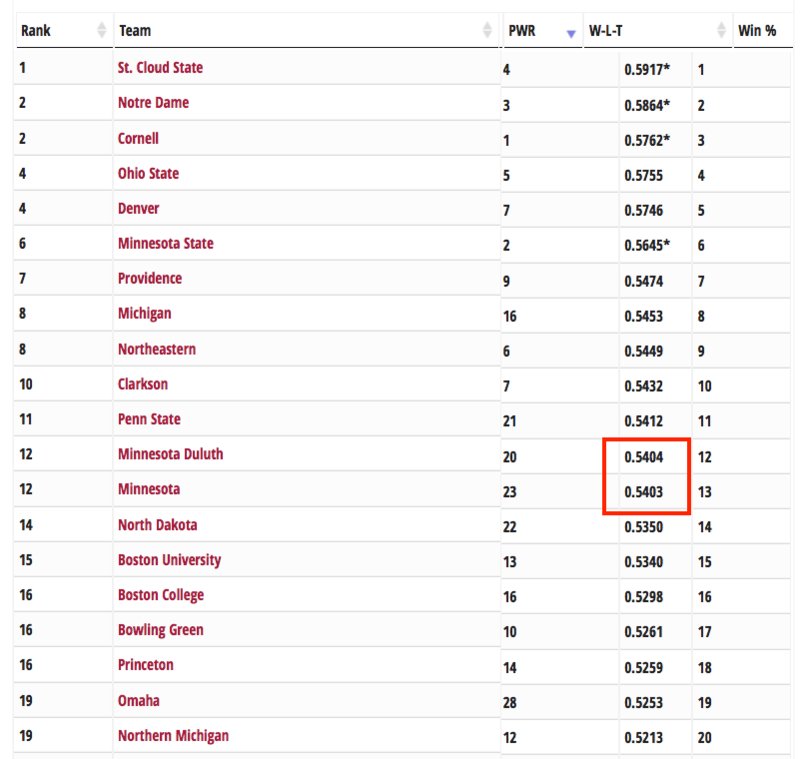Go to the Ohio State team link
802x759 pixels.
148,173
